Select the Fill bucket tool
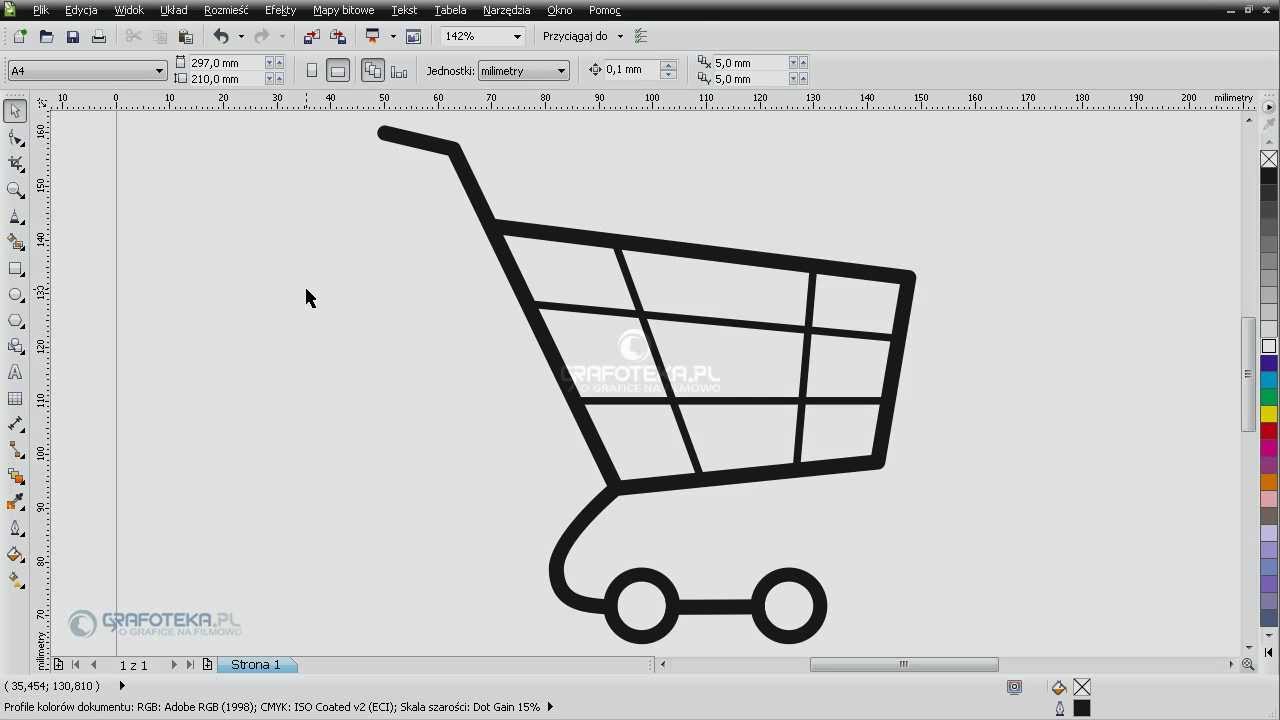 pos(15,555)
